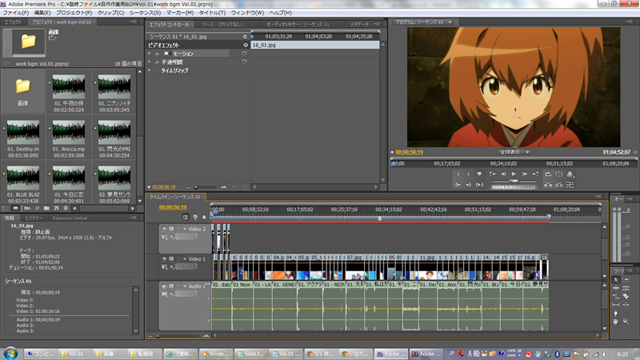
Task: Set unnumbered marker in timeline header
Action: coord(204,217)
